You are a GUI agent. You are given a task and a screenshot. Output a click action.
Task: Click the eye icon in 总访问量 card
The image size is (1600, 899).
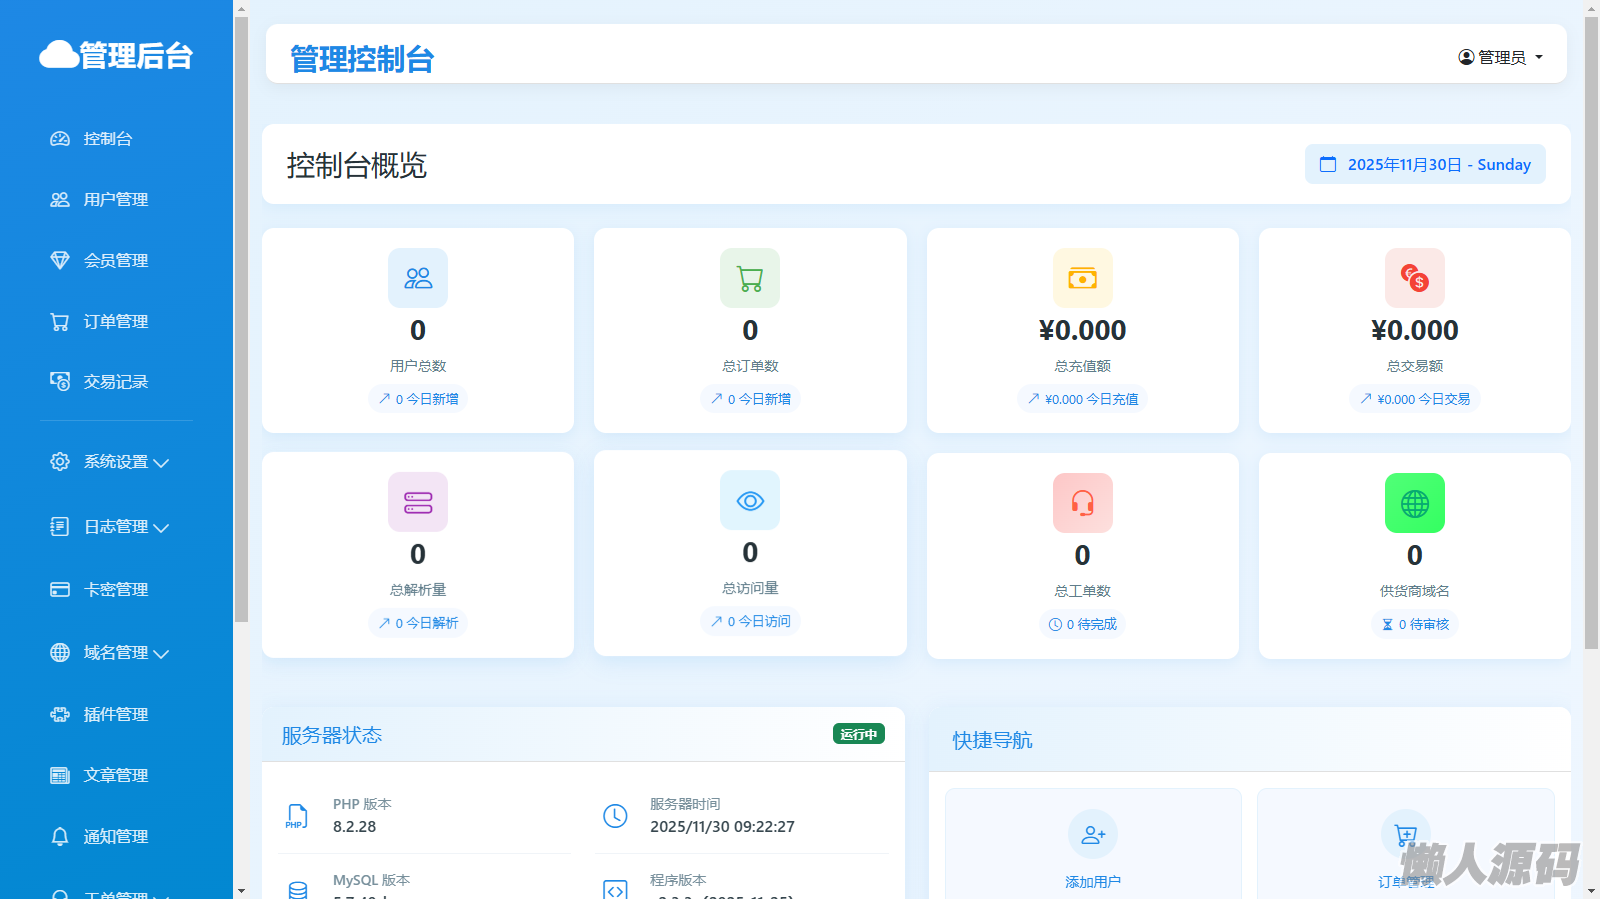[750, 500]
